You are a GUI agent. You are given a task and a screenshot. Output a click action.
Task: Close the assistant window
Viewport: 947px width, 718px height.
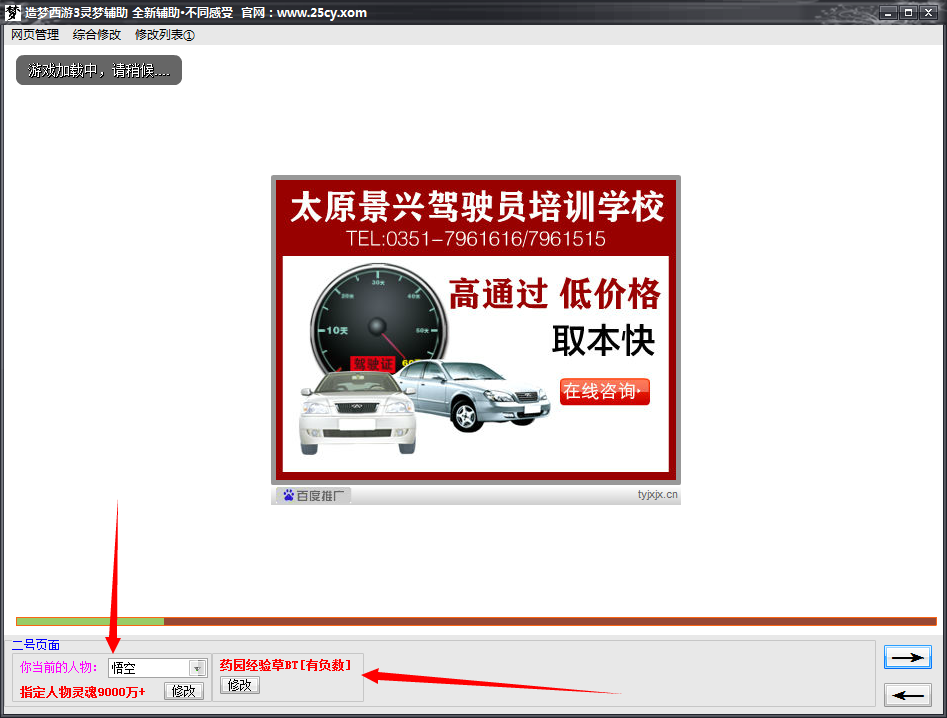(928, 13)
